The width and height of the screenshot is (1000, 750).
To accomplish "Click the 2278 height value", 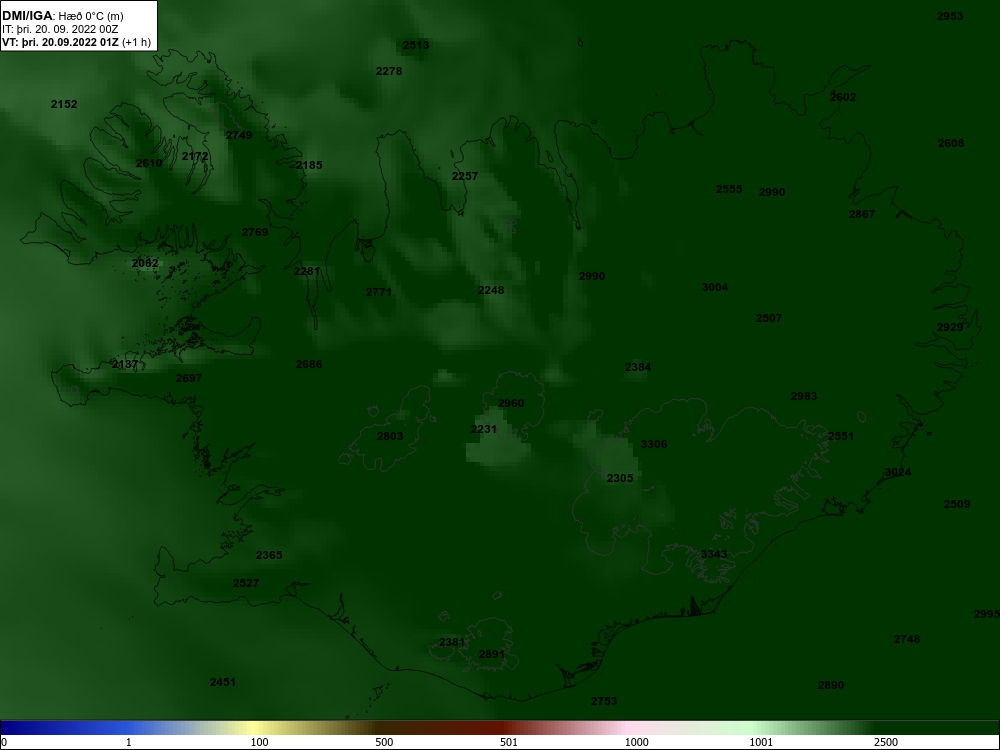I will pyautogui.click(x=389, y=71).
